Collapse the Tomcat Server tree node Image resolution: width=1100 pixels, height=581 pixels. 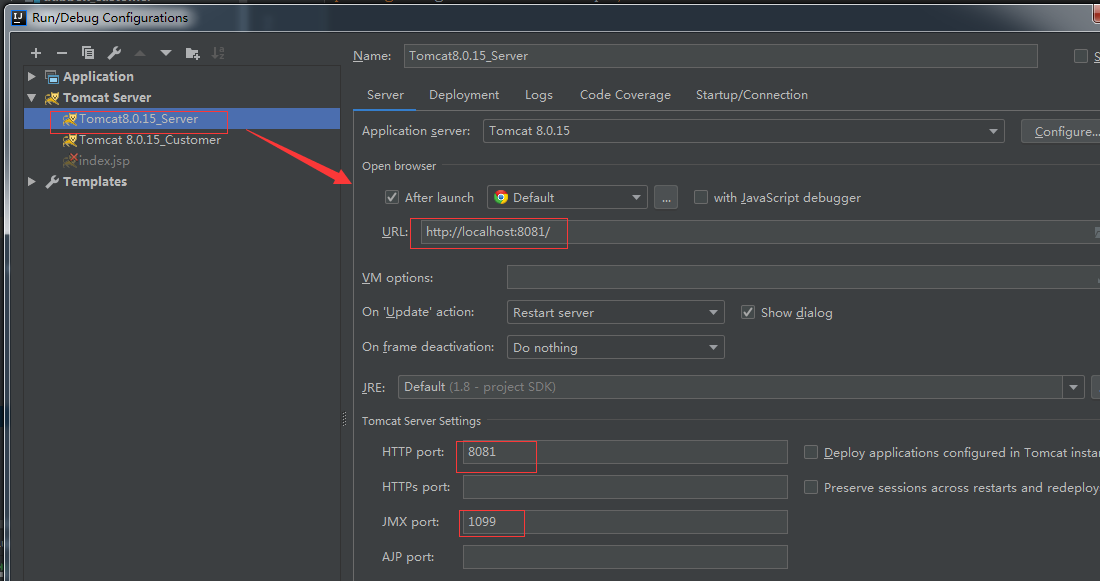pos(32,98)
